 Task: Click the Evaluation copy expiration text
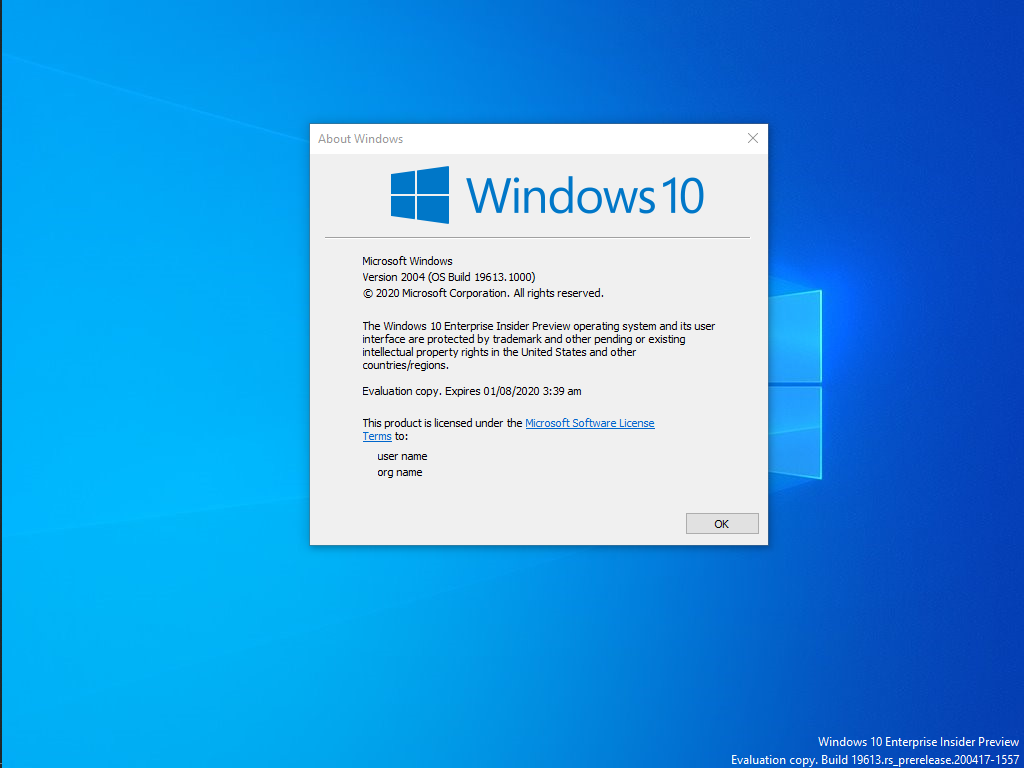tap(472, 391)
